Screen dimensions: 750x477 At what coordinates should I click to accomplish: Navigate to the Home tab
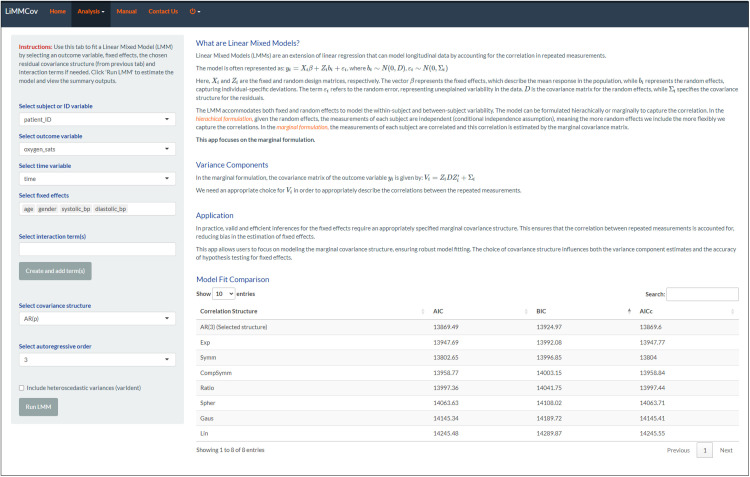57,11
